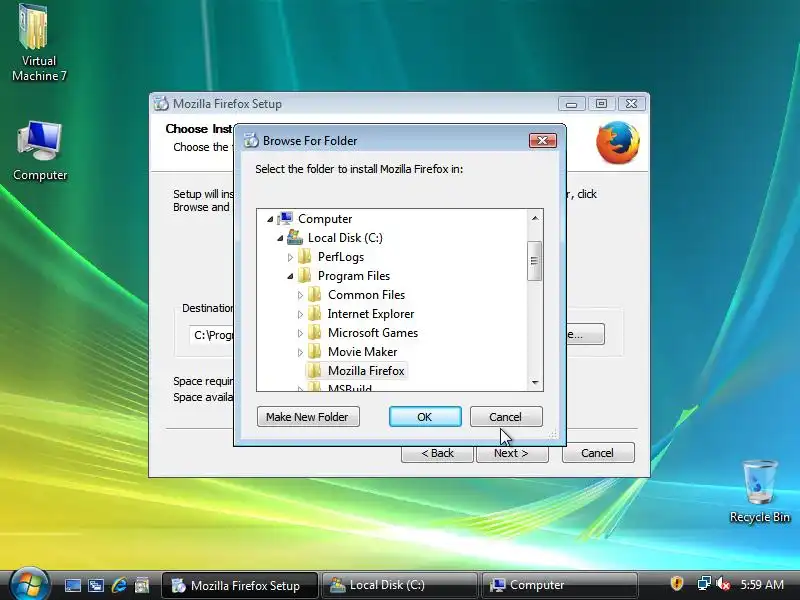Screen dimensions: 800x600
Task: Collapse the Computer tree node
Action: 270,219
